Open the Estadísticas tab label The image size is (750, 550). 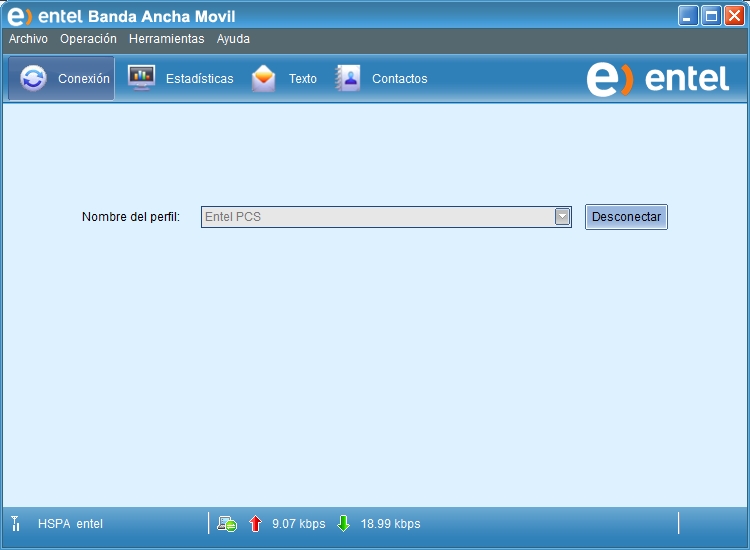(199, 78)
